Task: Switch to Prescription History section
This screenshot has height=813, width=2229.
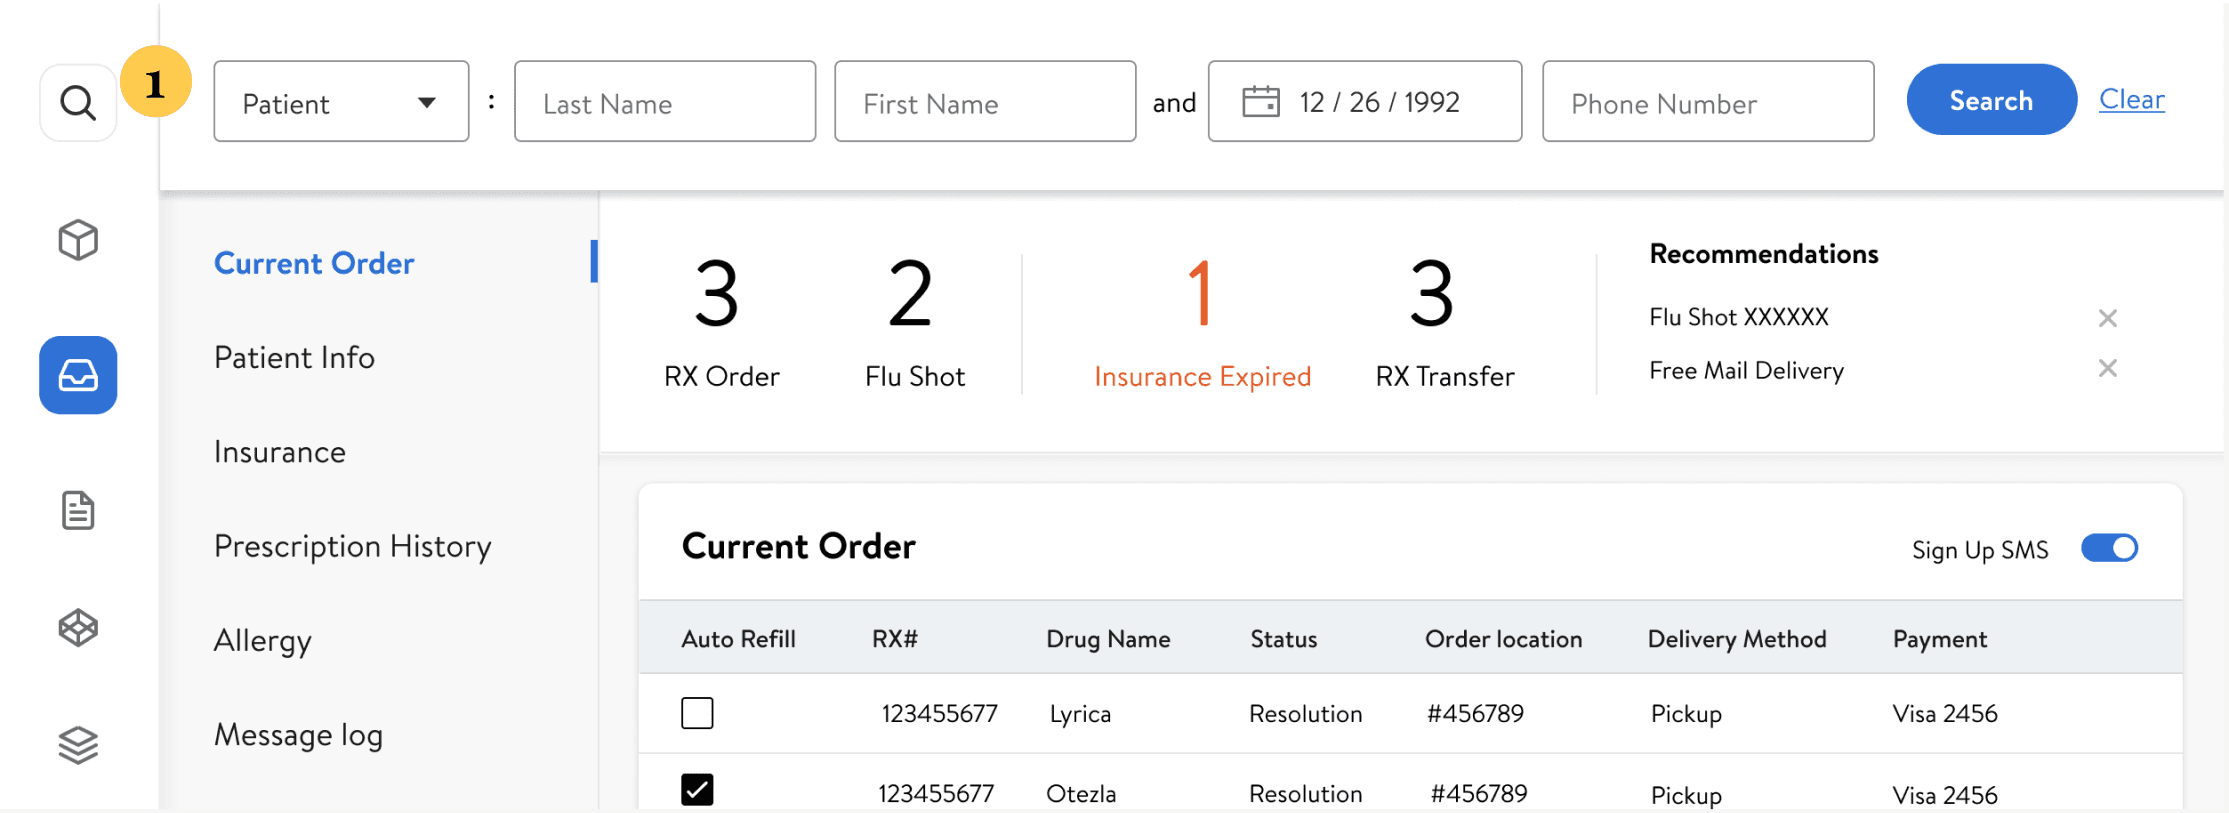Action: 353,546
